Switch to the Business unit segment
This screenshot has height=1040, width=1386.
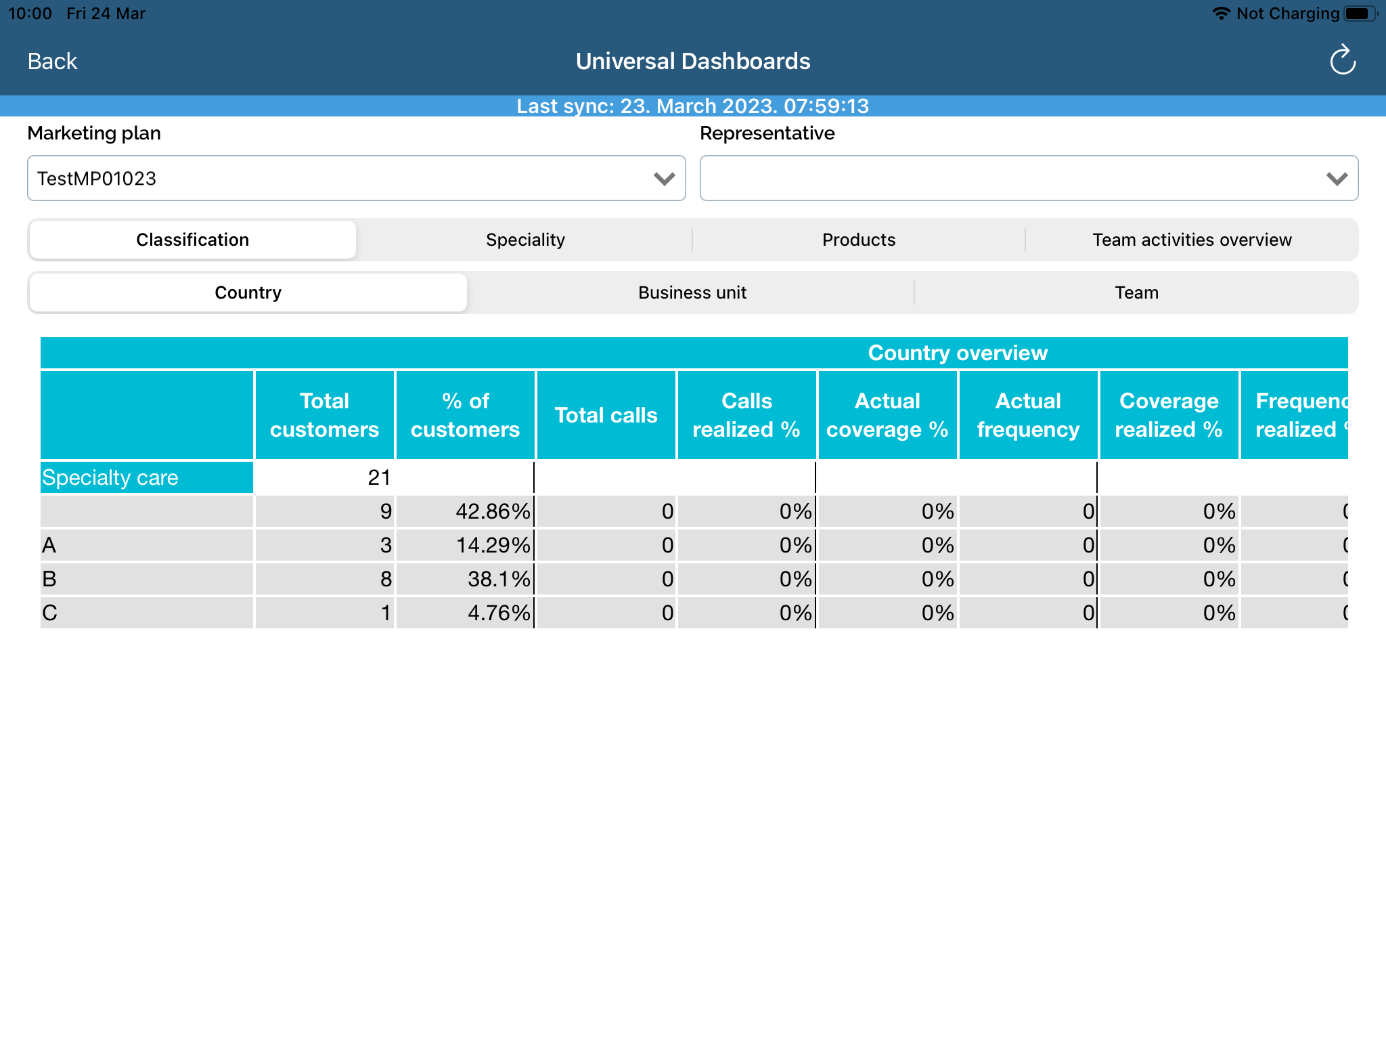click(692, 293)
